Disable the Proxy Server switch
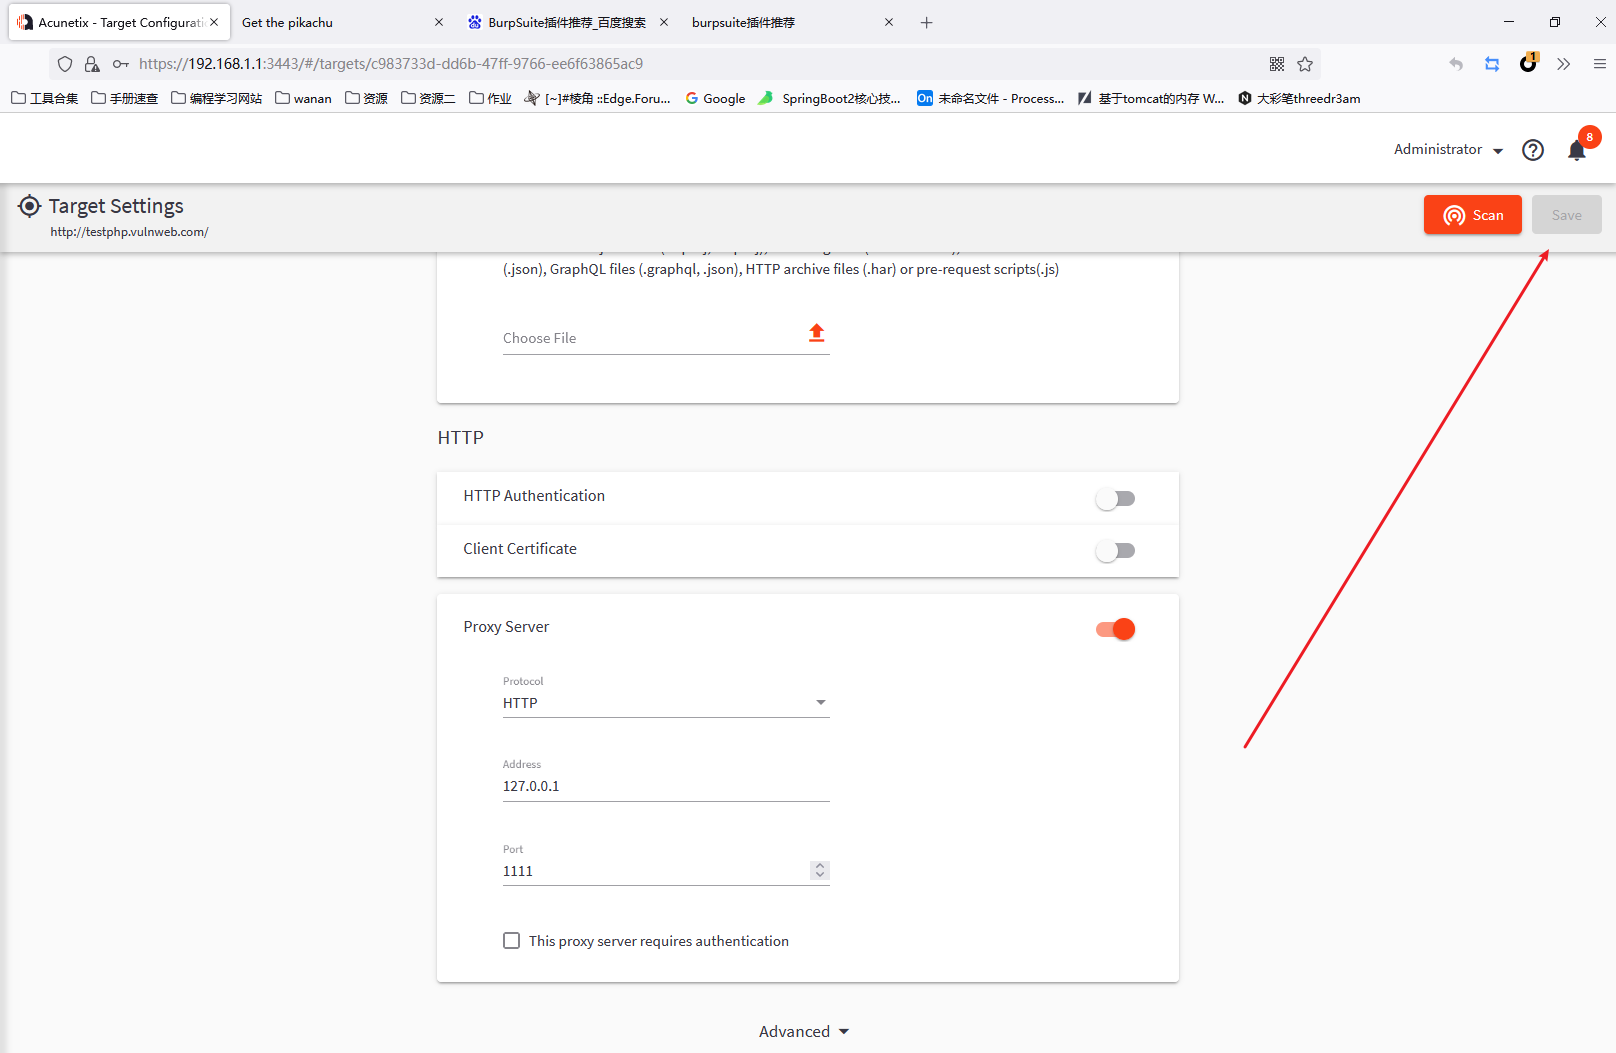The height and width of the screenshot is (1053, 1616). click(1115, 629)
